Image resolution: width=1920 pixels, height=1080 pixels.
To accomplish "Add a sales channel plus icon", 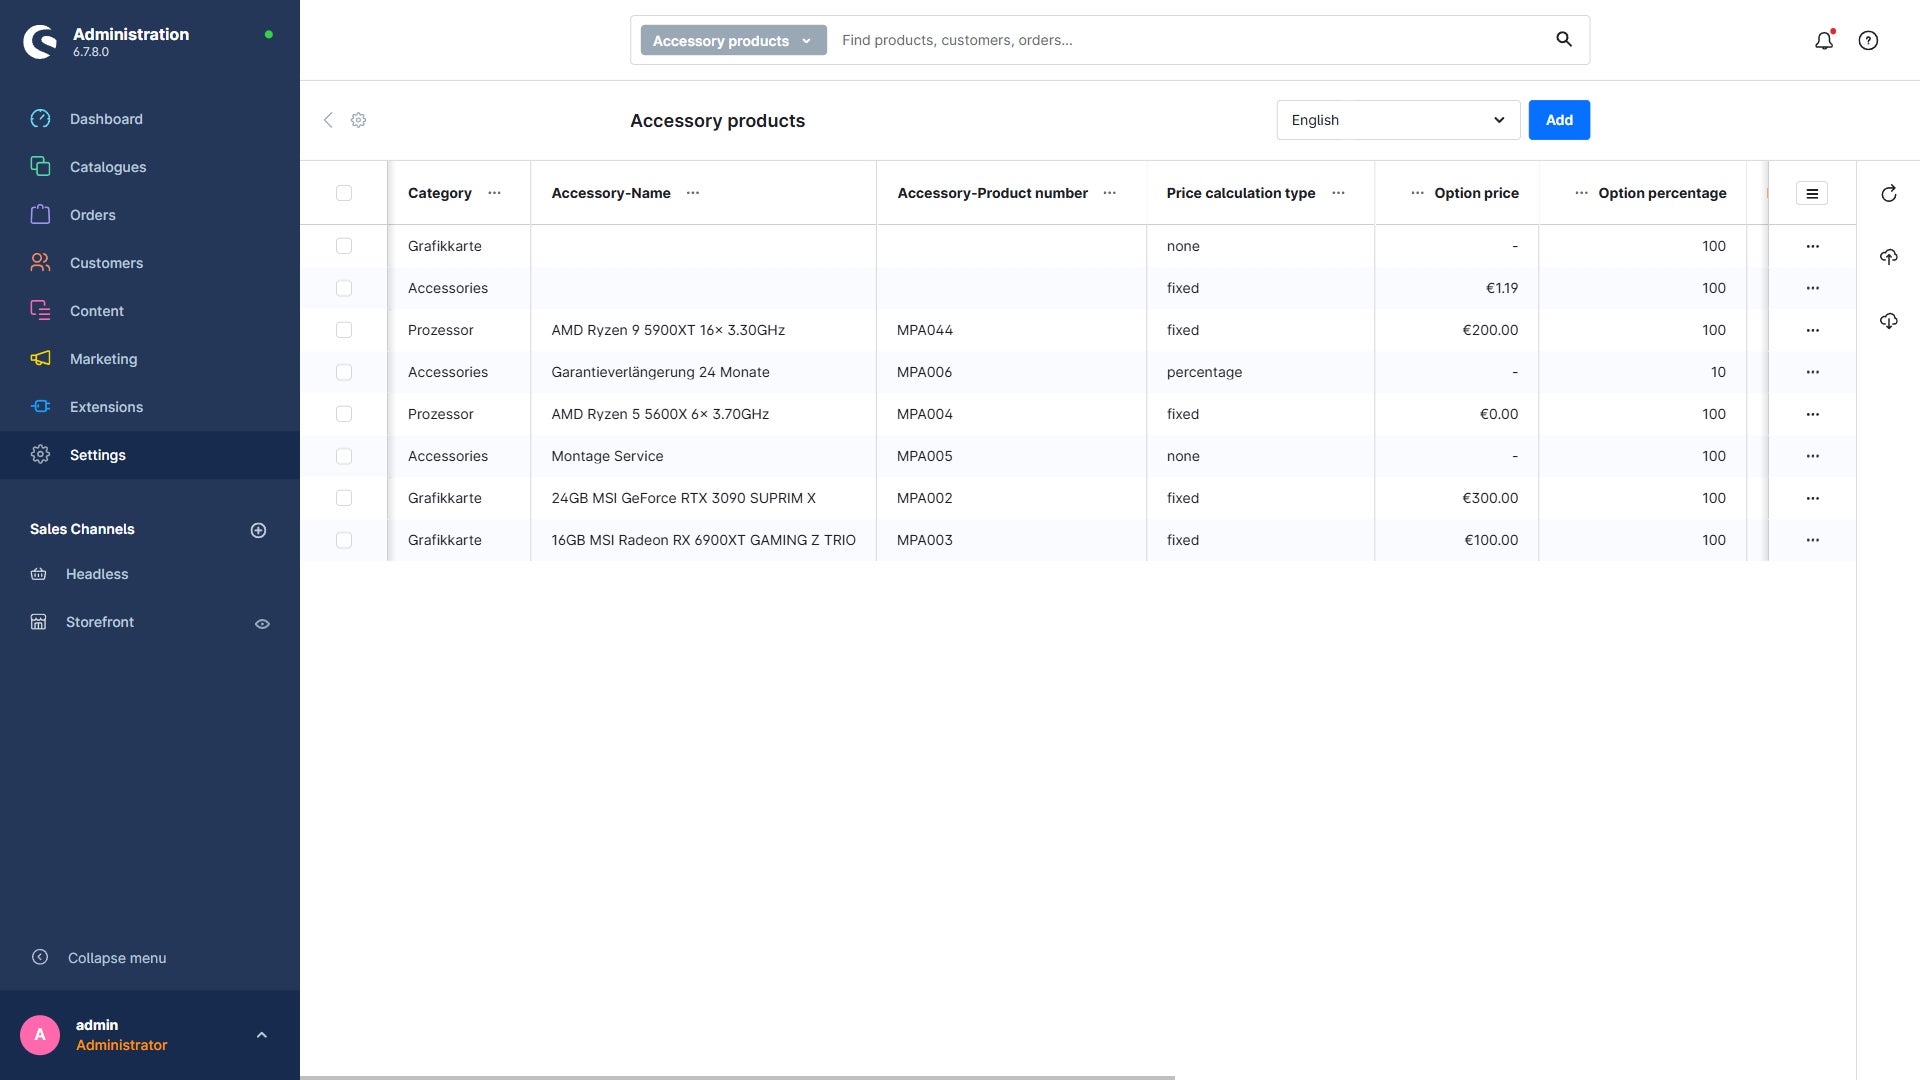I will (258, 530).
